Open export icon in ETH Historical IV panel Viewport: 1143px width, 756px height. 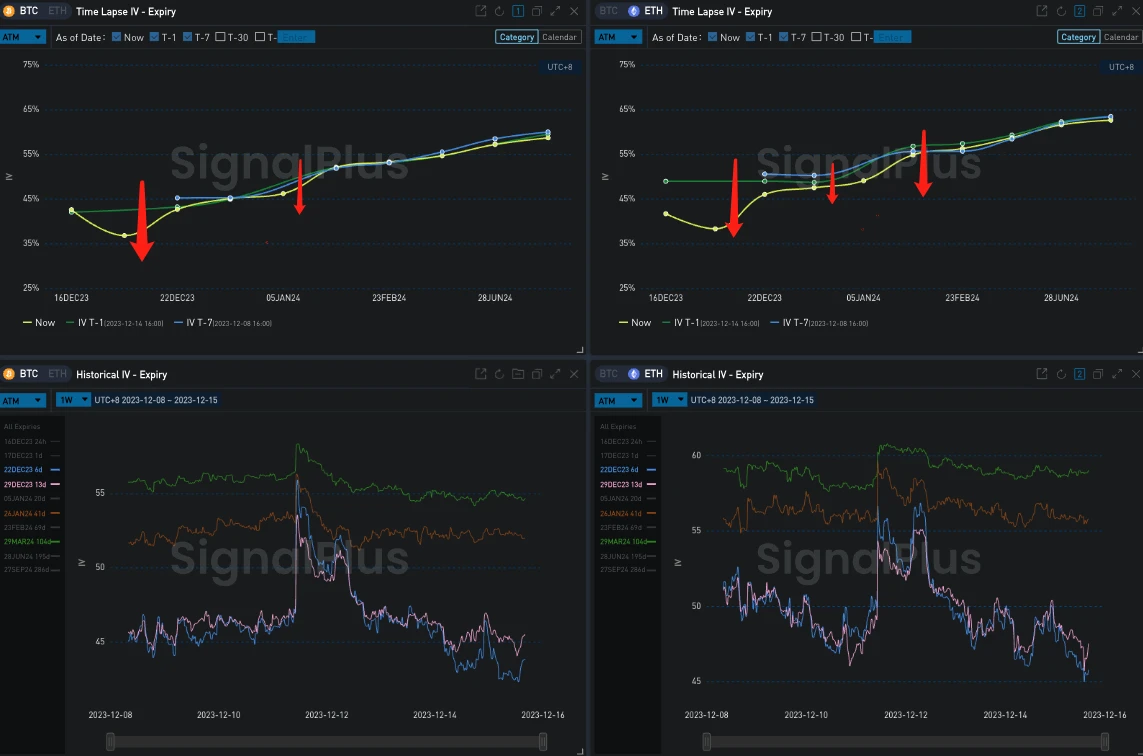point(1042,374)
